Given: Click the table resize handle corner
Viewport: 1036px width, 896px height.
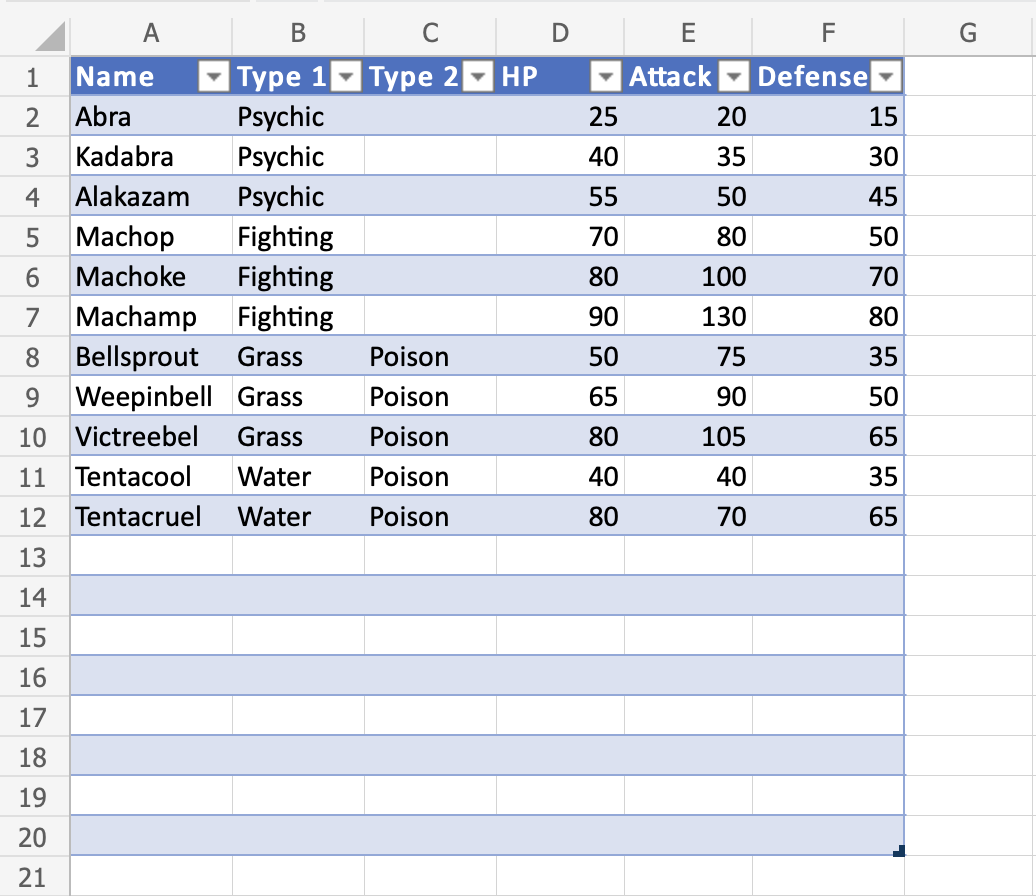Looking at the screenshot, I should 900,851.
